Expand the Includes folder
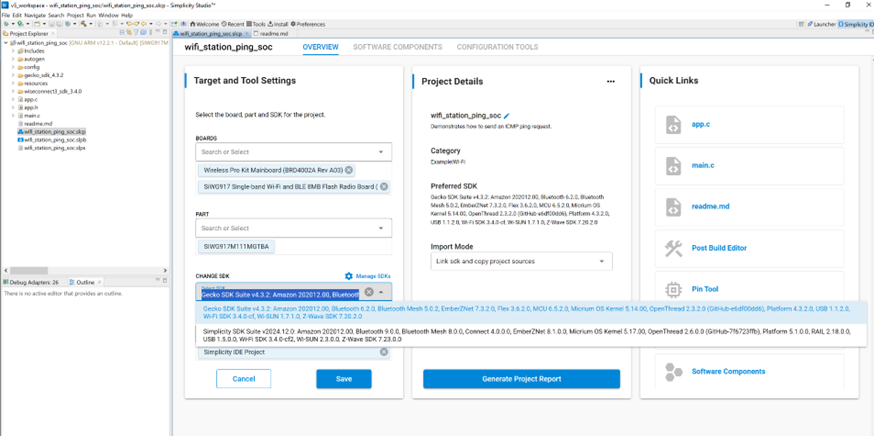The image size is (874, 436). (13, 51)
